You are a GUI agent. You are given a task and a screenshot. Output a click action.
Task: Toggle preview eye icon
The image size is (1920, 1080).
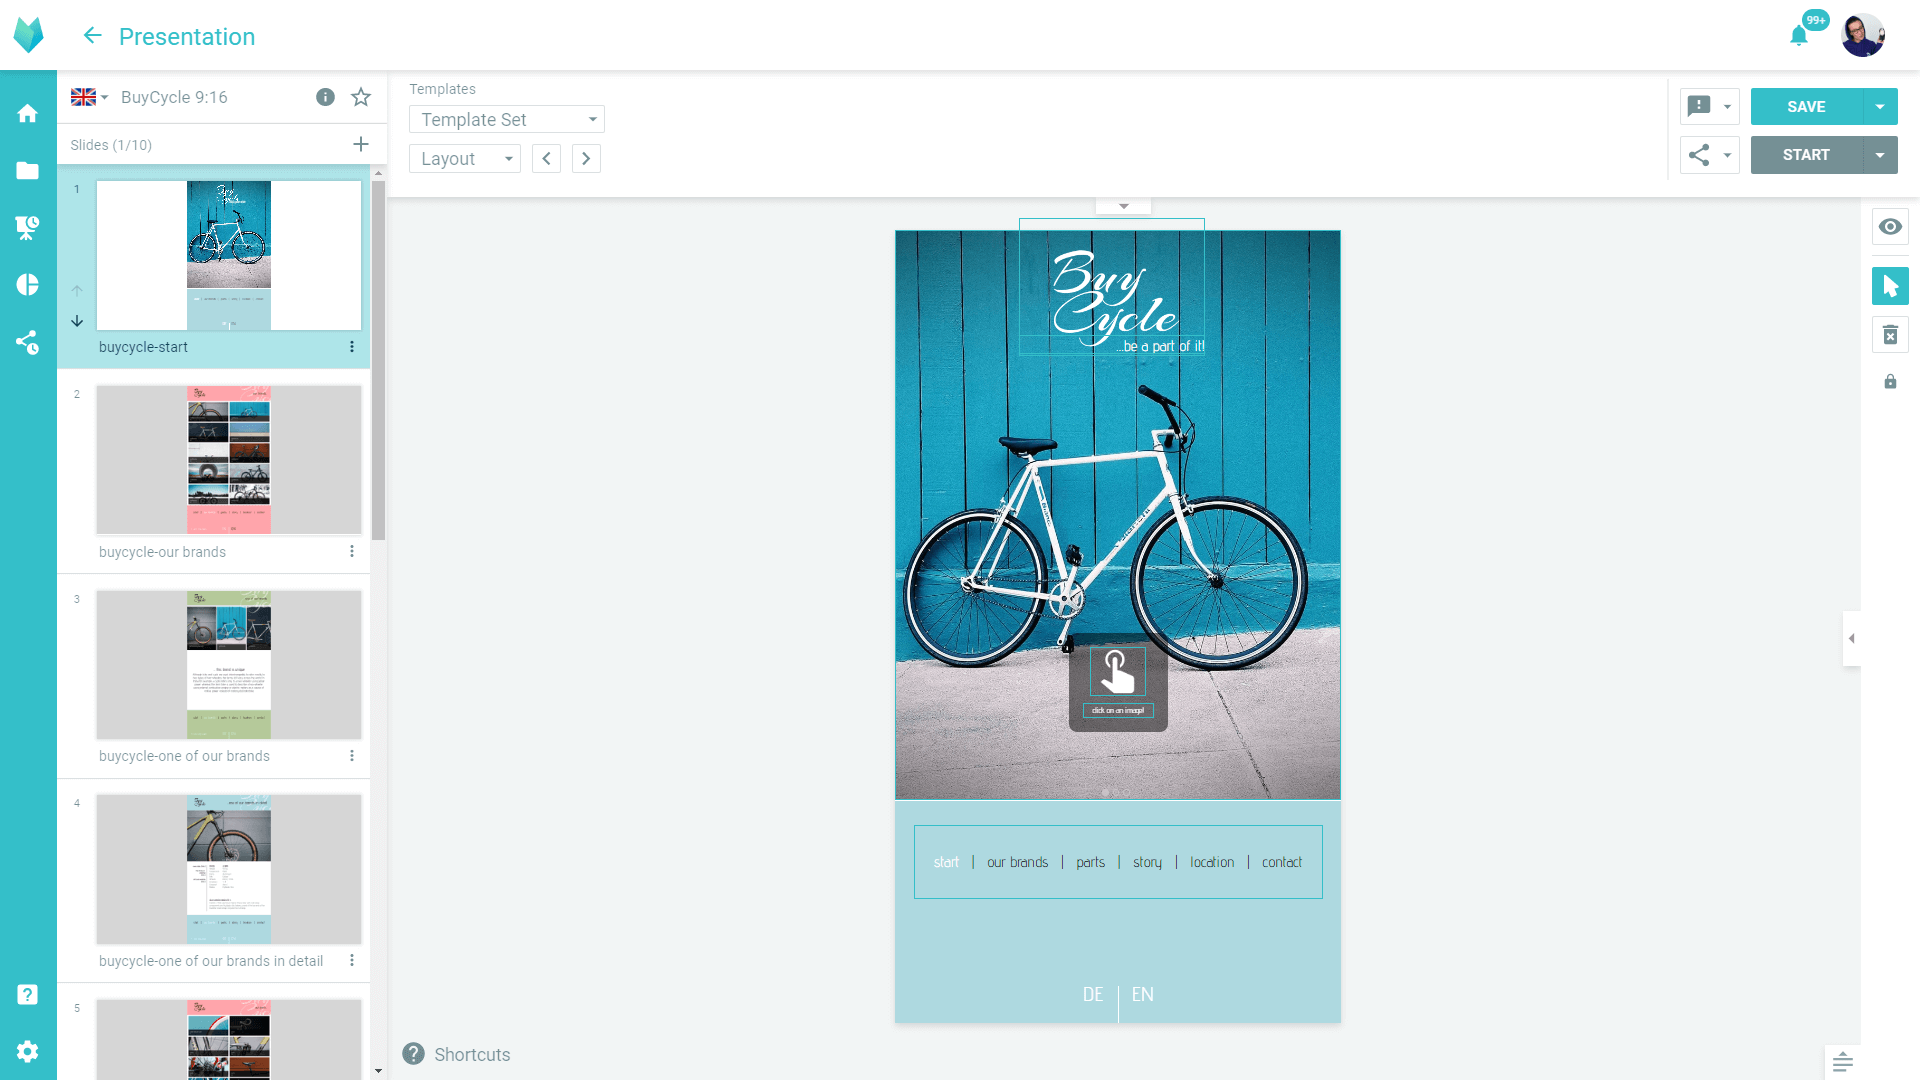click(x=1890, y=226)
